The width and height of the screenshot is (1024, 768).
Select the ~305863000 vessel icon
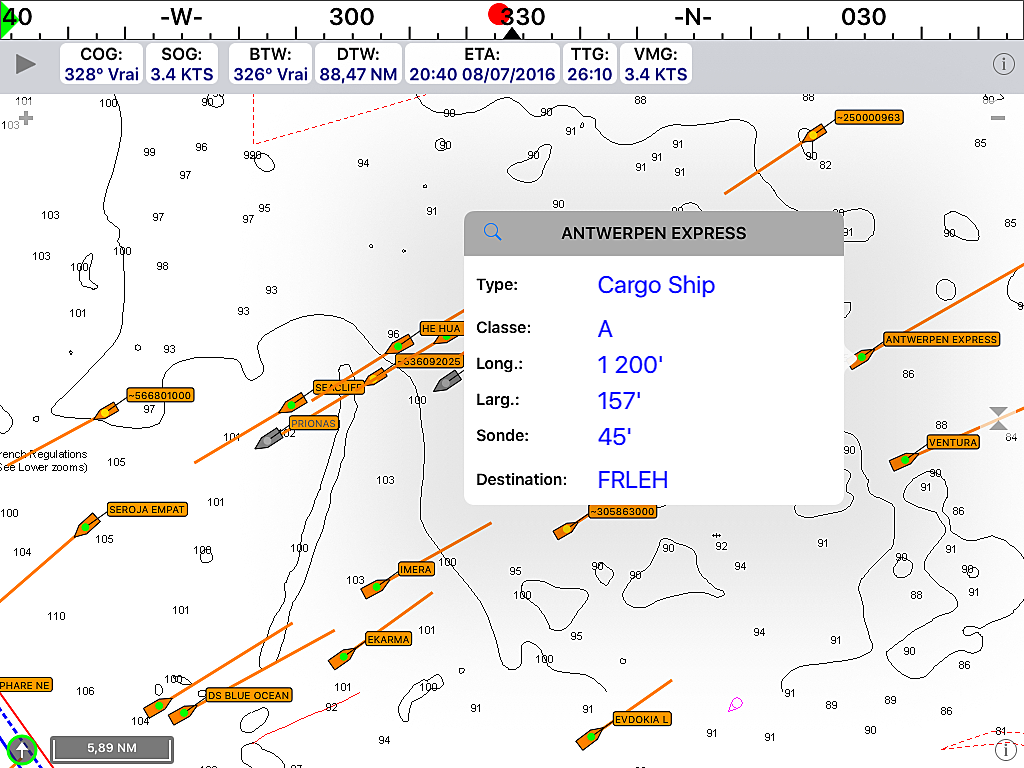[x=566, y=529]
